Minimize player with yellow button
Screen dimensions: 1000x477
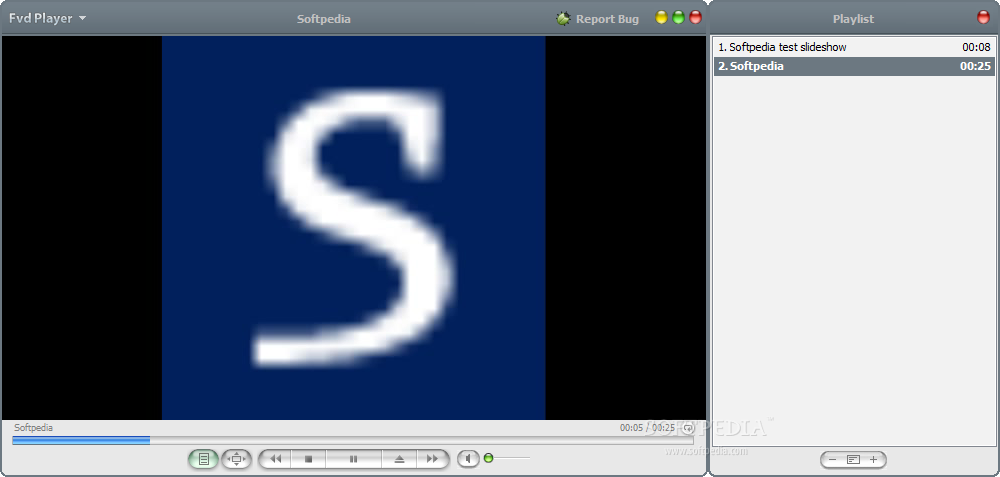tap(661, 18)
